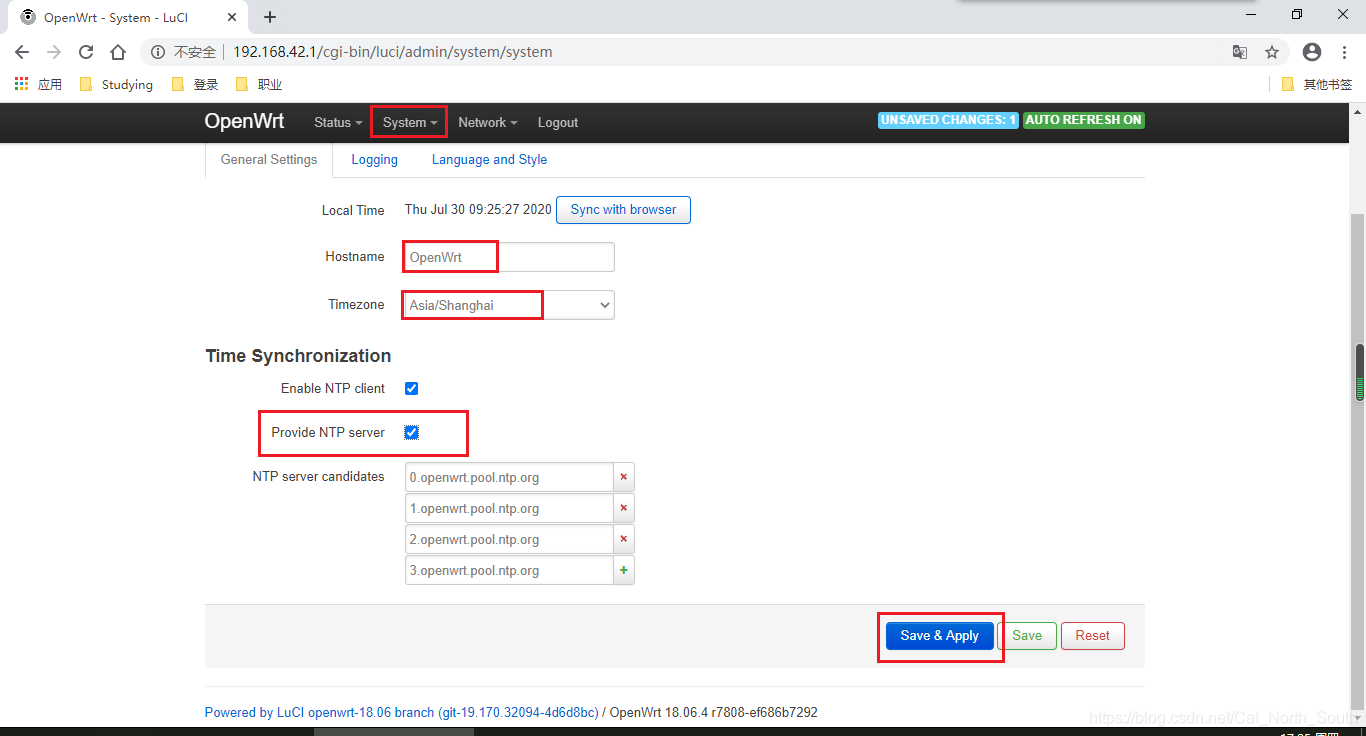This screenshot has height=736, width=1366.
Task: Open the Unsaved Changes badge
Action: pos(948,120)
